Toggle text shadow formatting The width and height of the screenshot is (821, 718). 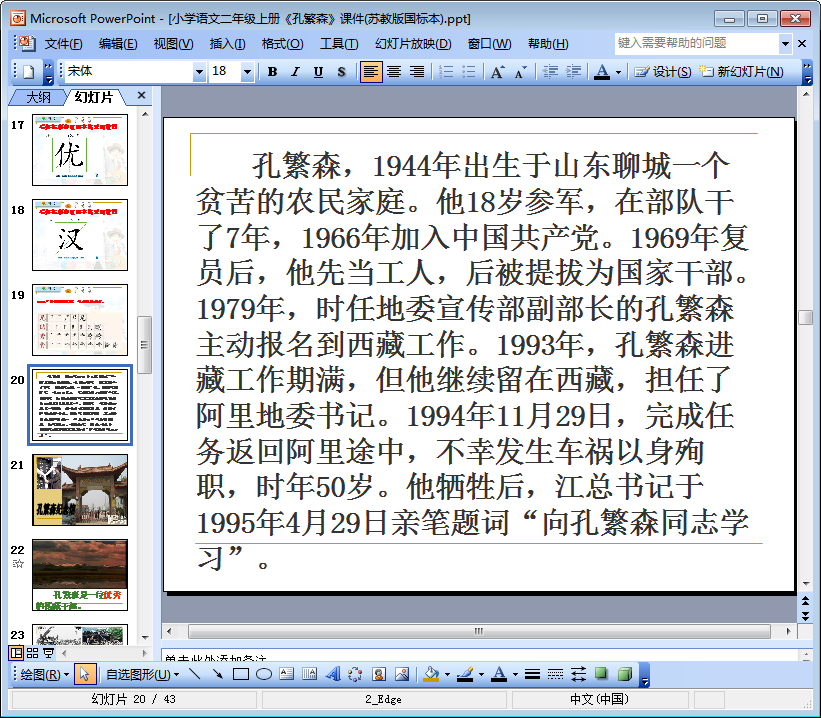coord(341,72)
